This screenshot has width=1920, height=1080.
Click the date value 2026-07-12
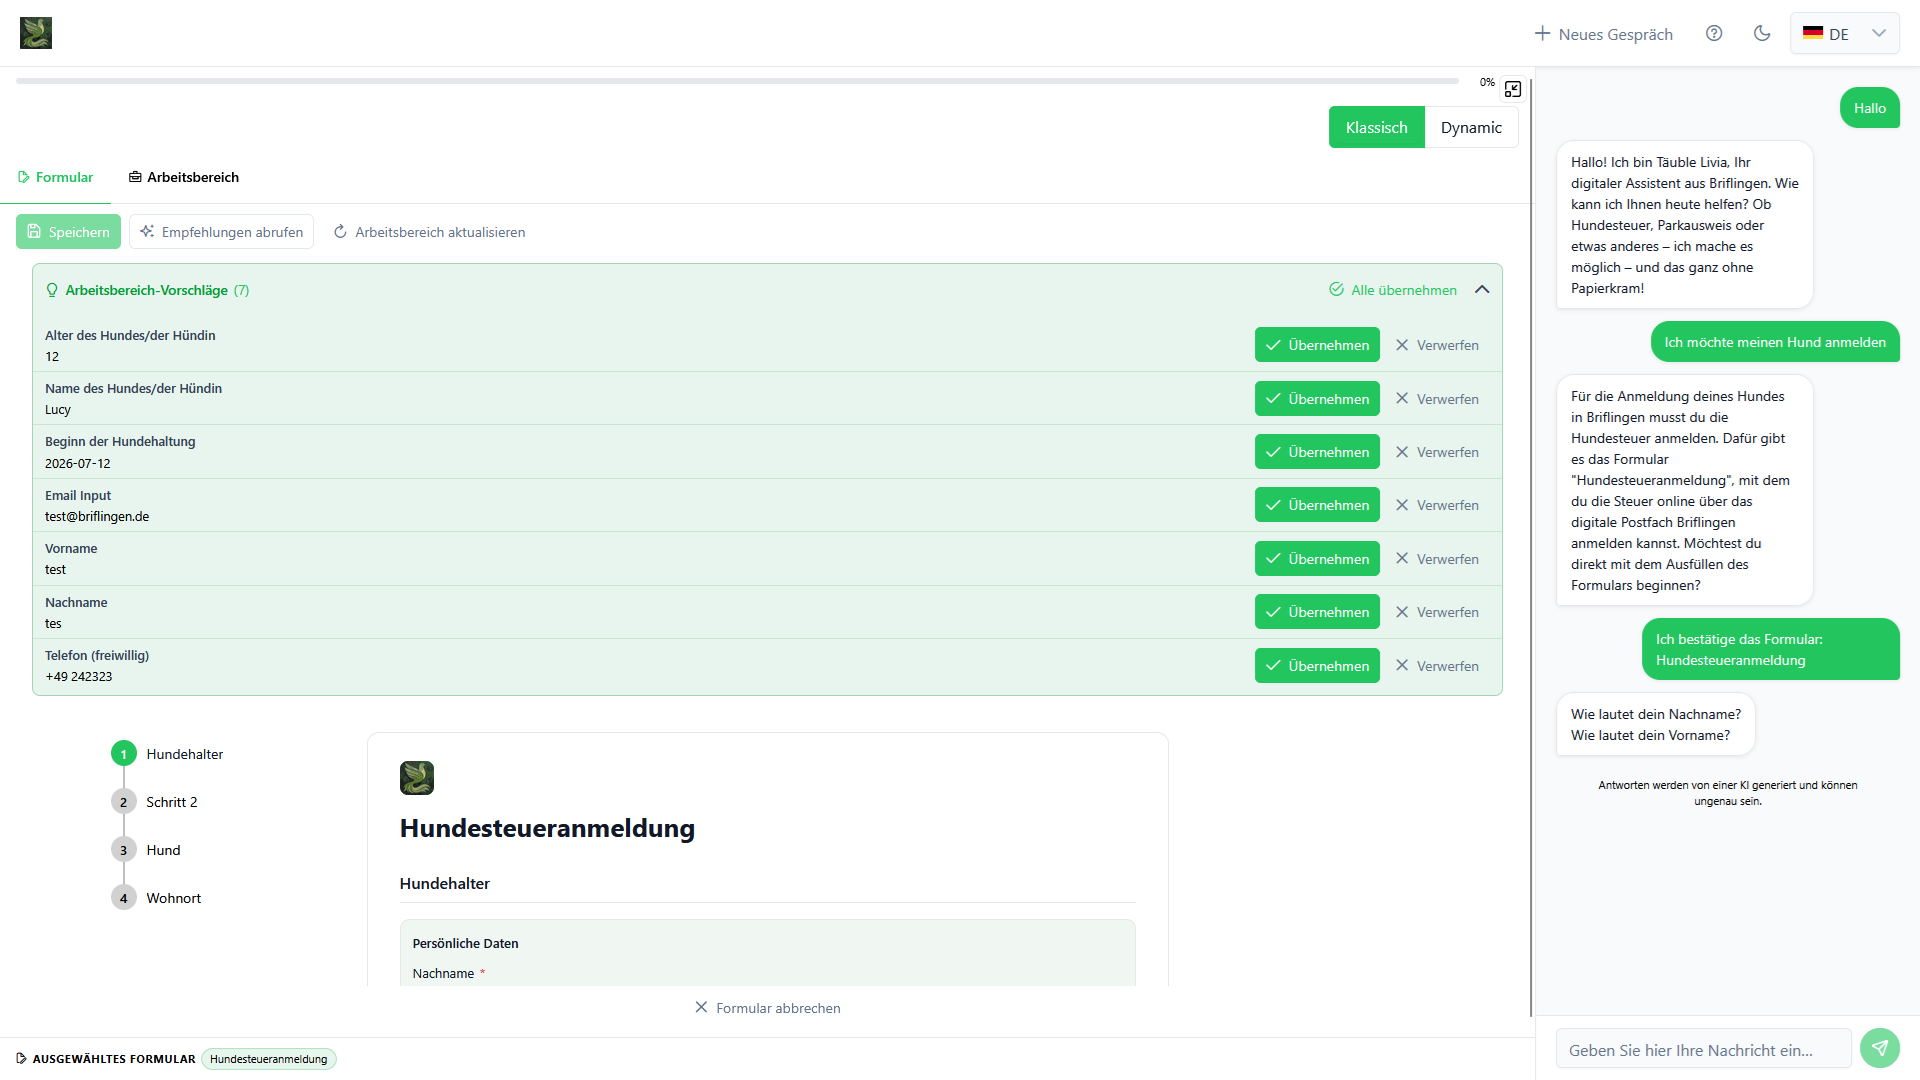[x=78, y=464]
